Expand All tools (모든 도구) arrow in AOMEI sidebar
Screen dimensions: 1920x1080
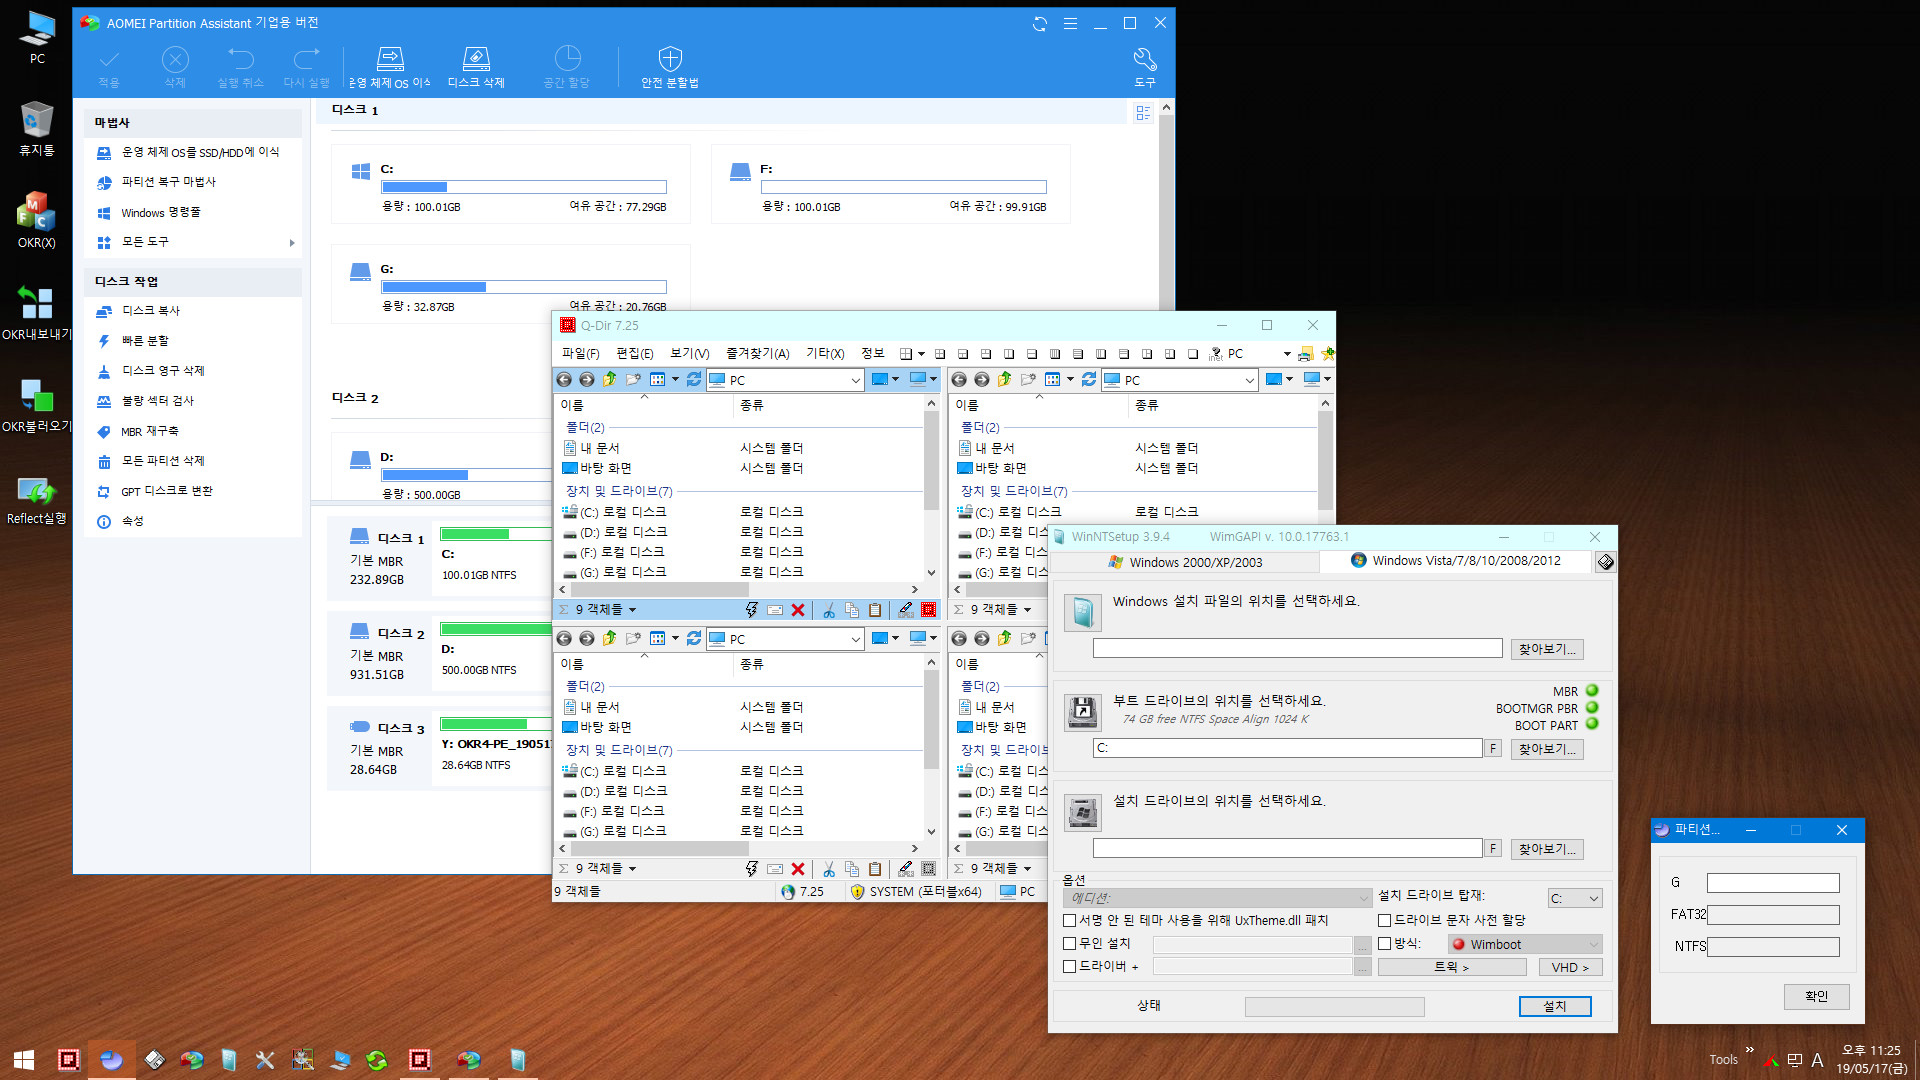tap(292, 243)
